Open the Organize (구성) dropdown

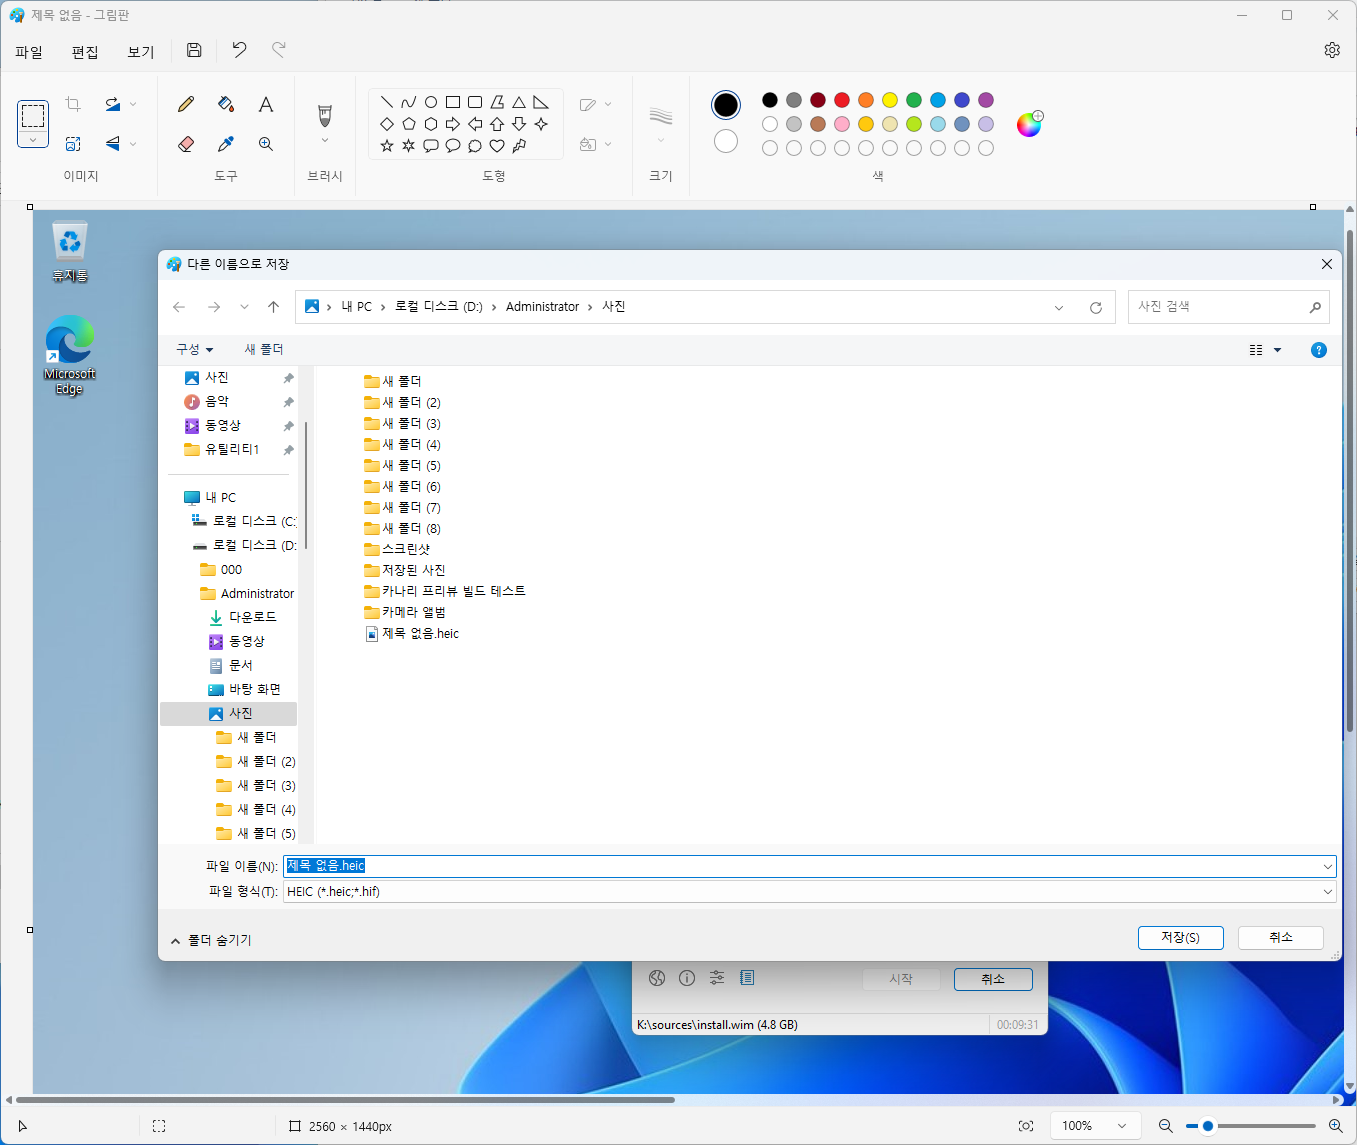coord(195,349)
